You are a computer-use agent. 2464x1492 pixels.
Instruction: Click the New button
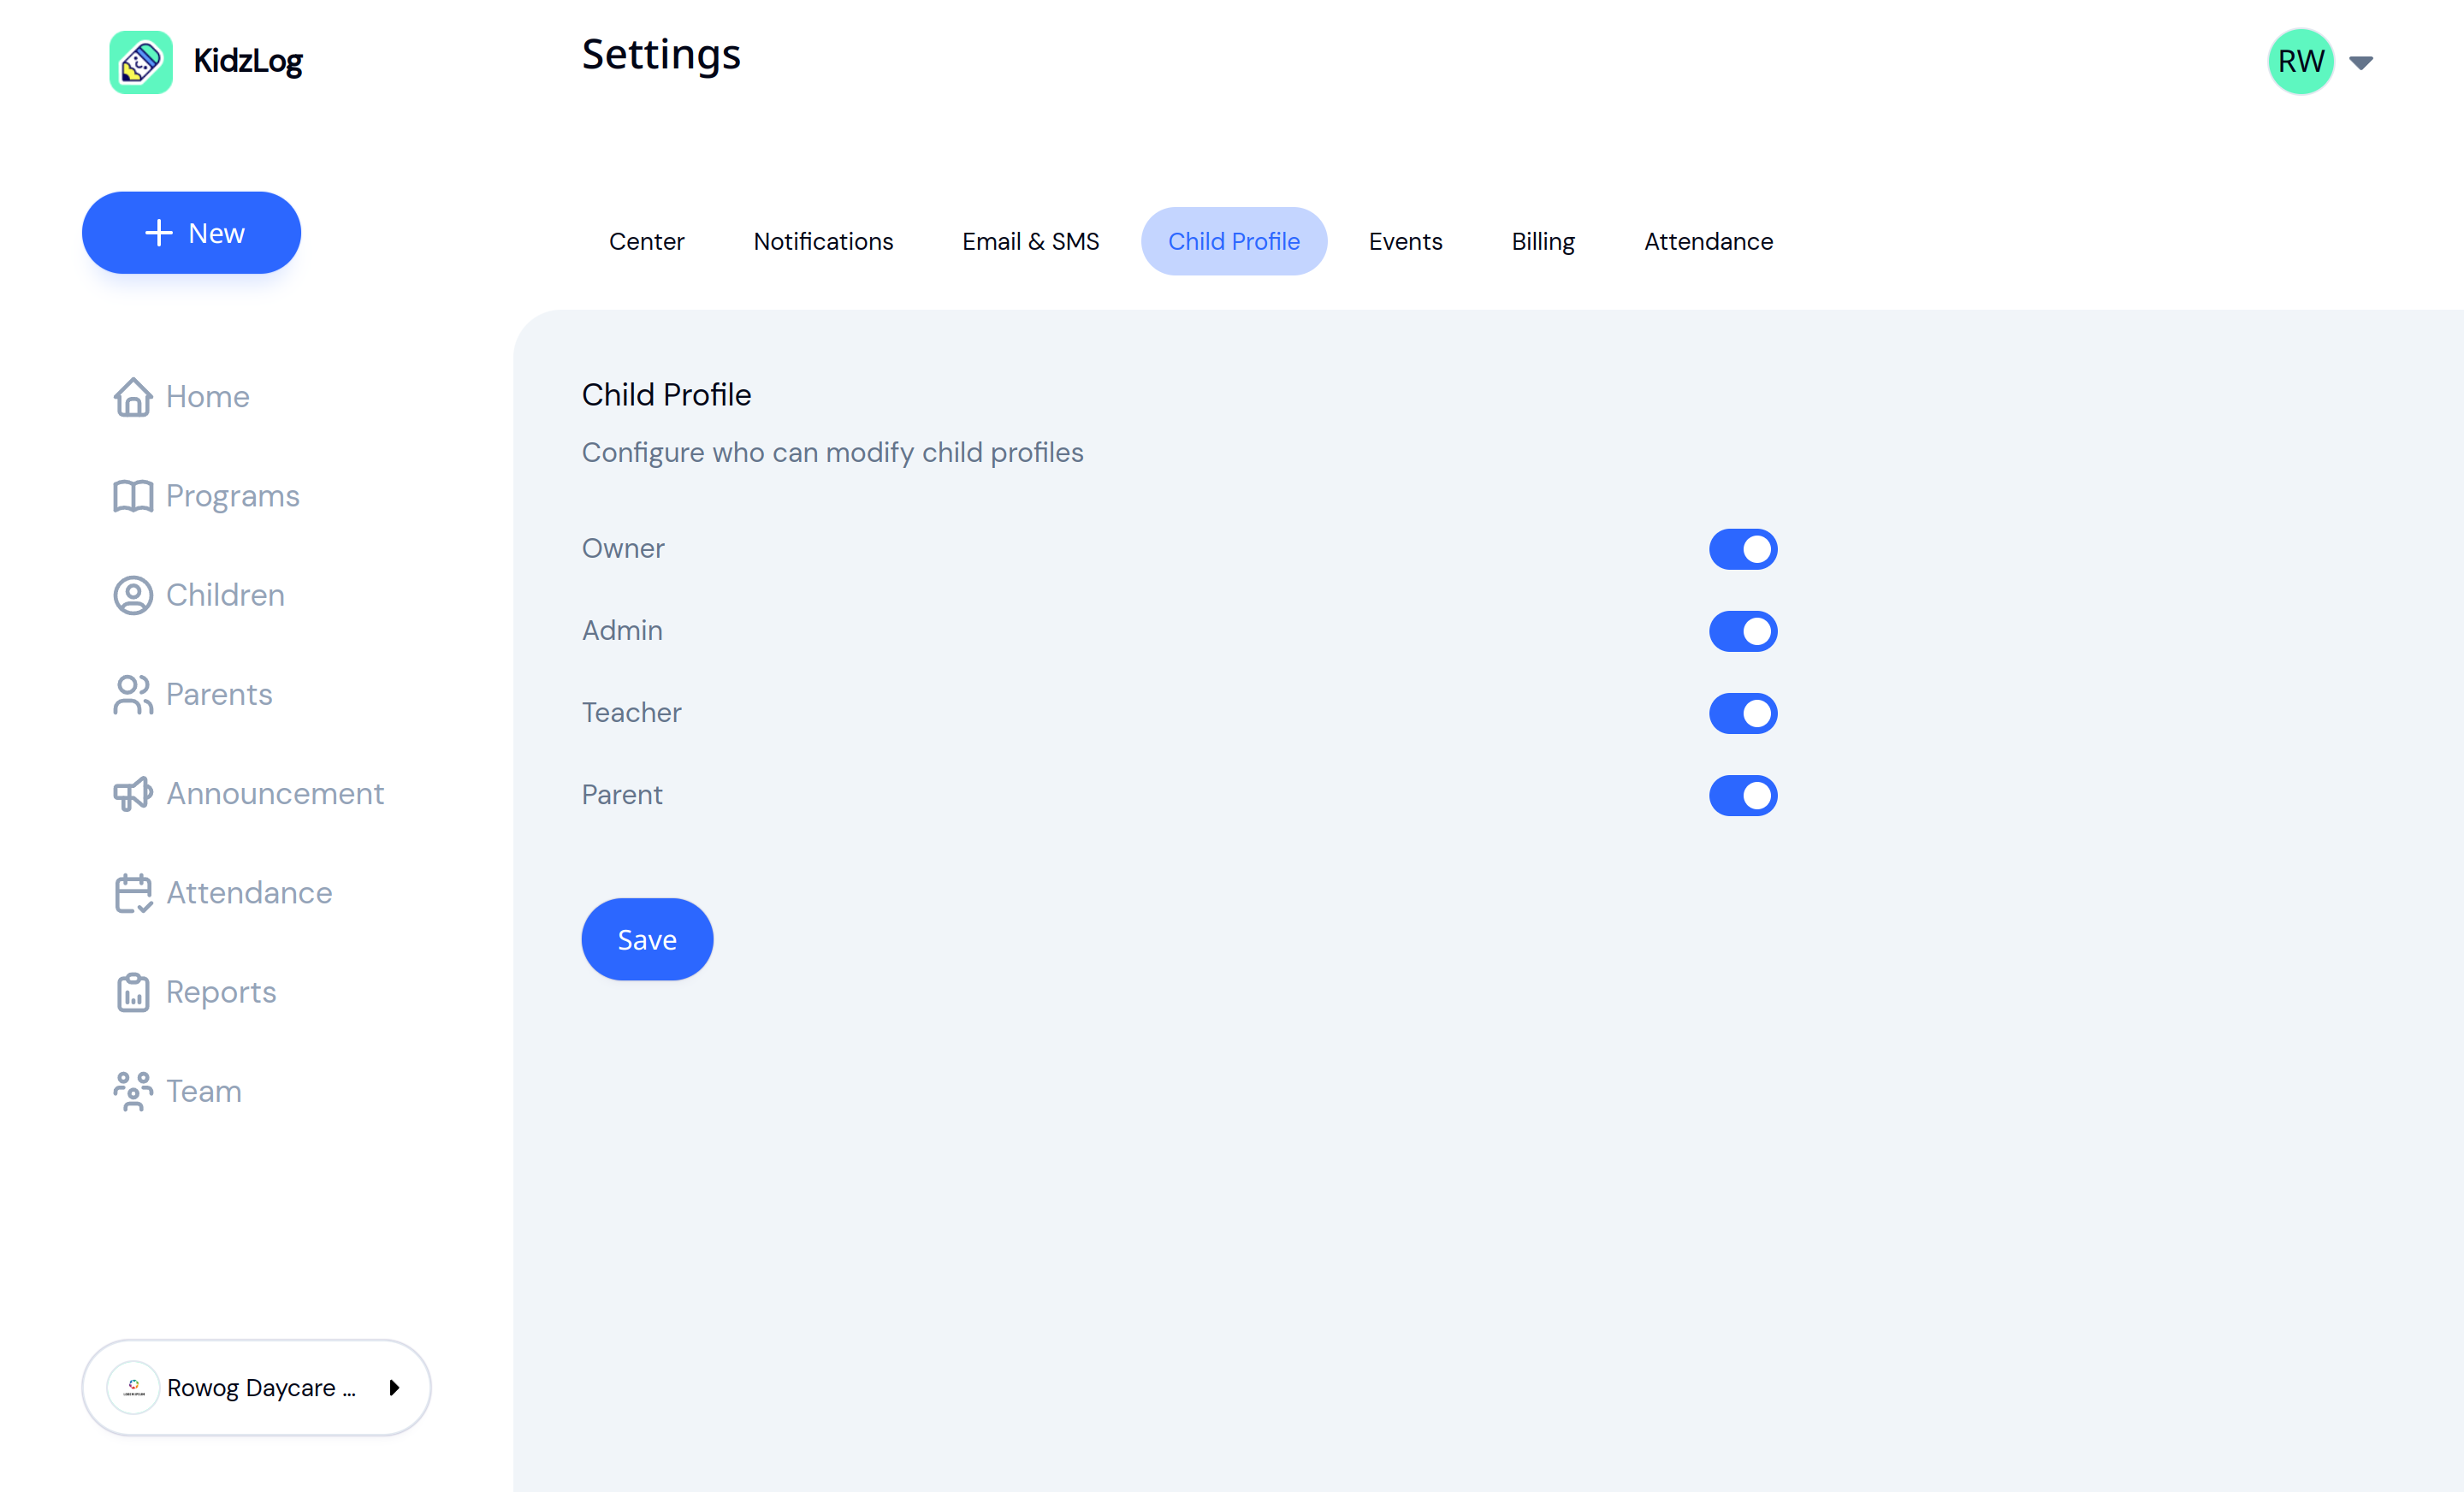[x=191, y=233]
